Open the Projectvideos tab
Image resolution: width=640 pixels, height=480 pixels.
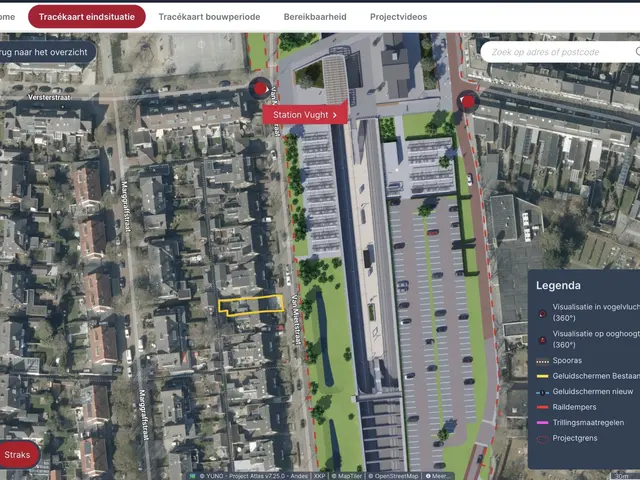pyautogui.click(x=398, y=17)
